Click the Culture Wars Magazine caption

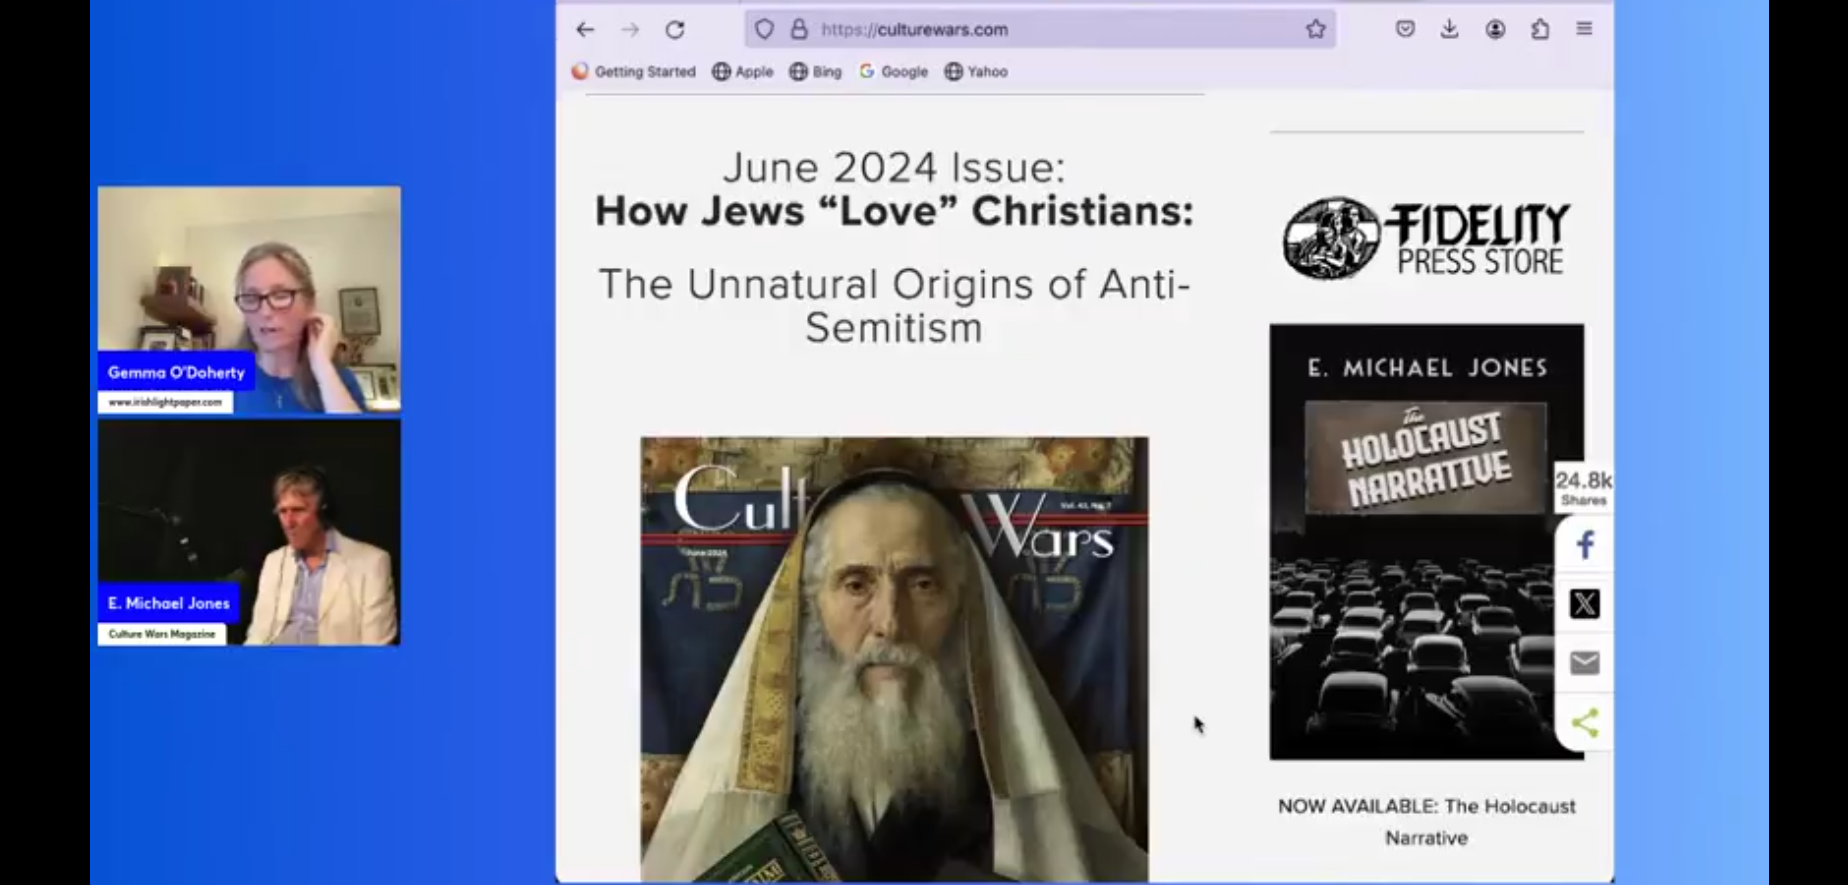162,634
